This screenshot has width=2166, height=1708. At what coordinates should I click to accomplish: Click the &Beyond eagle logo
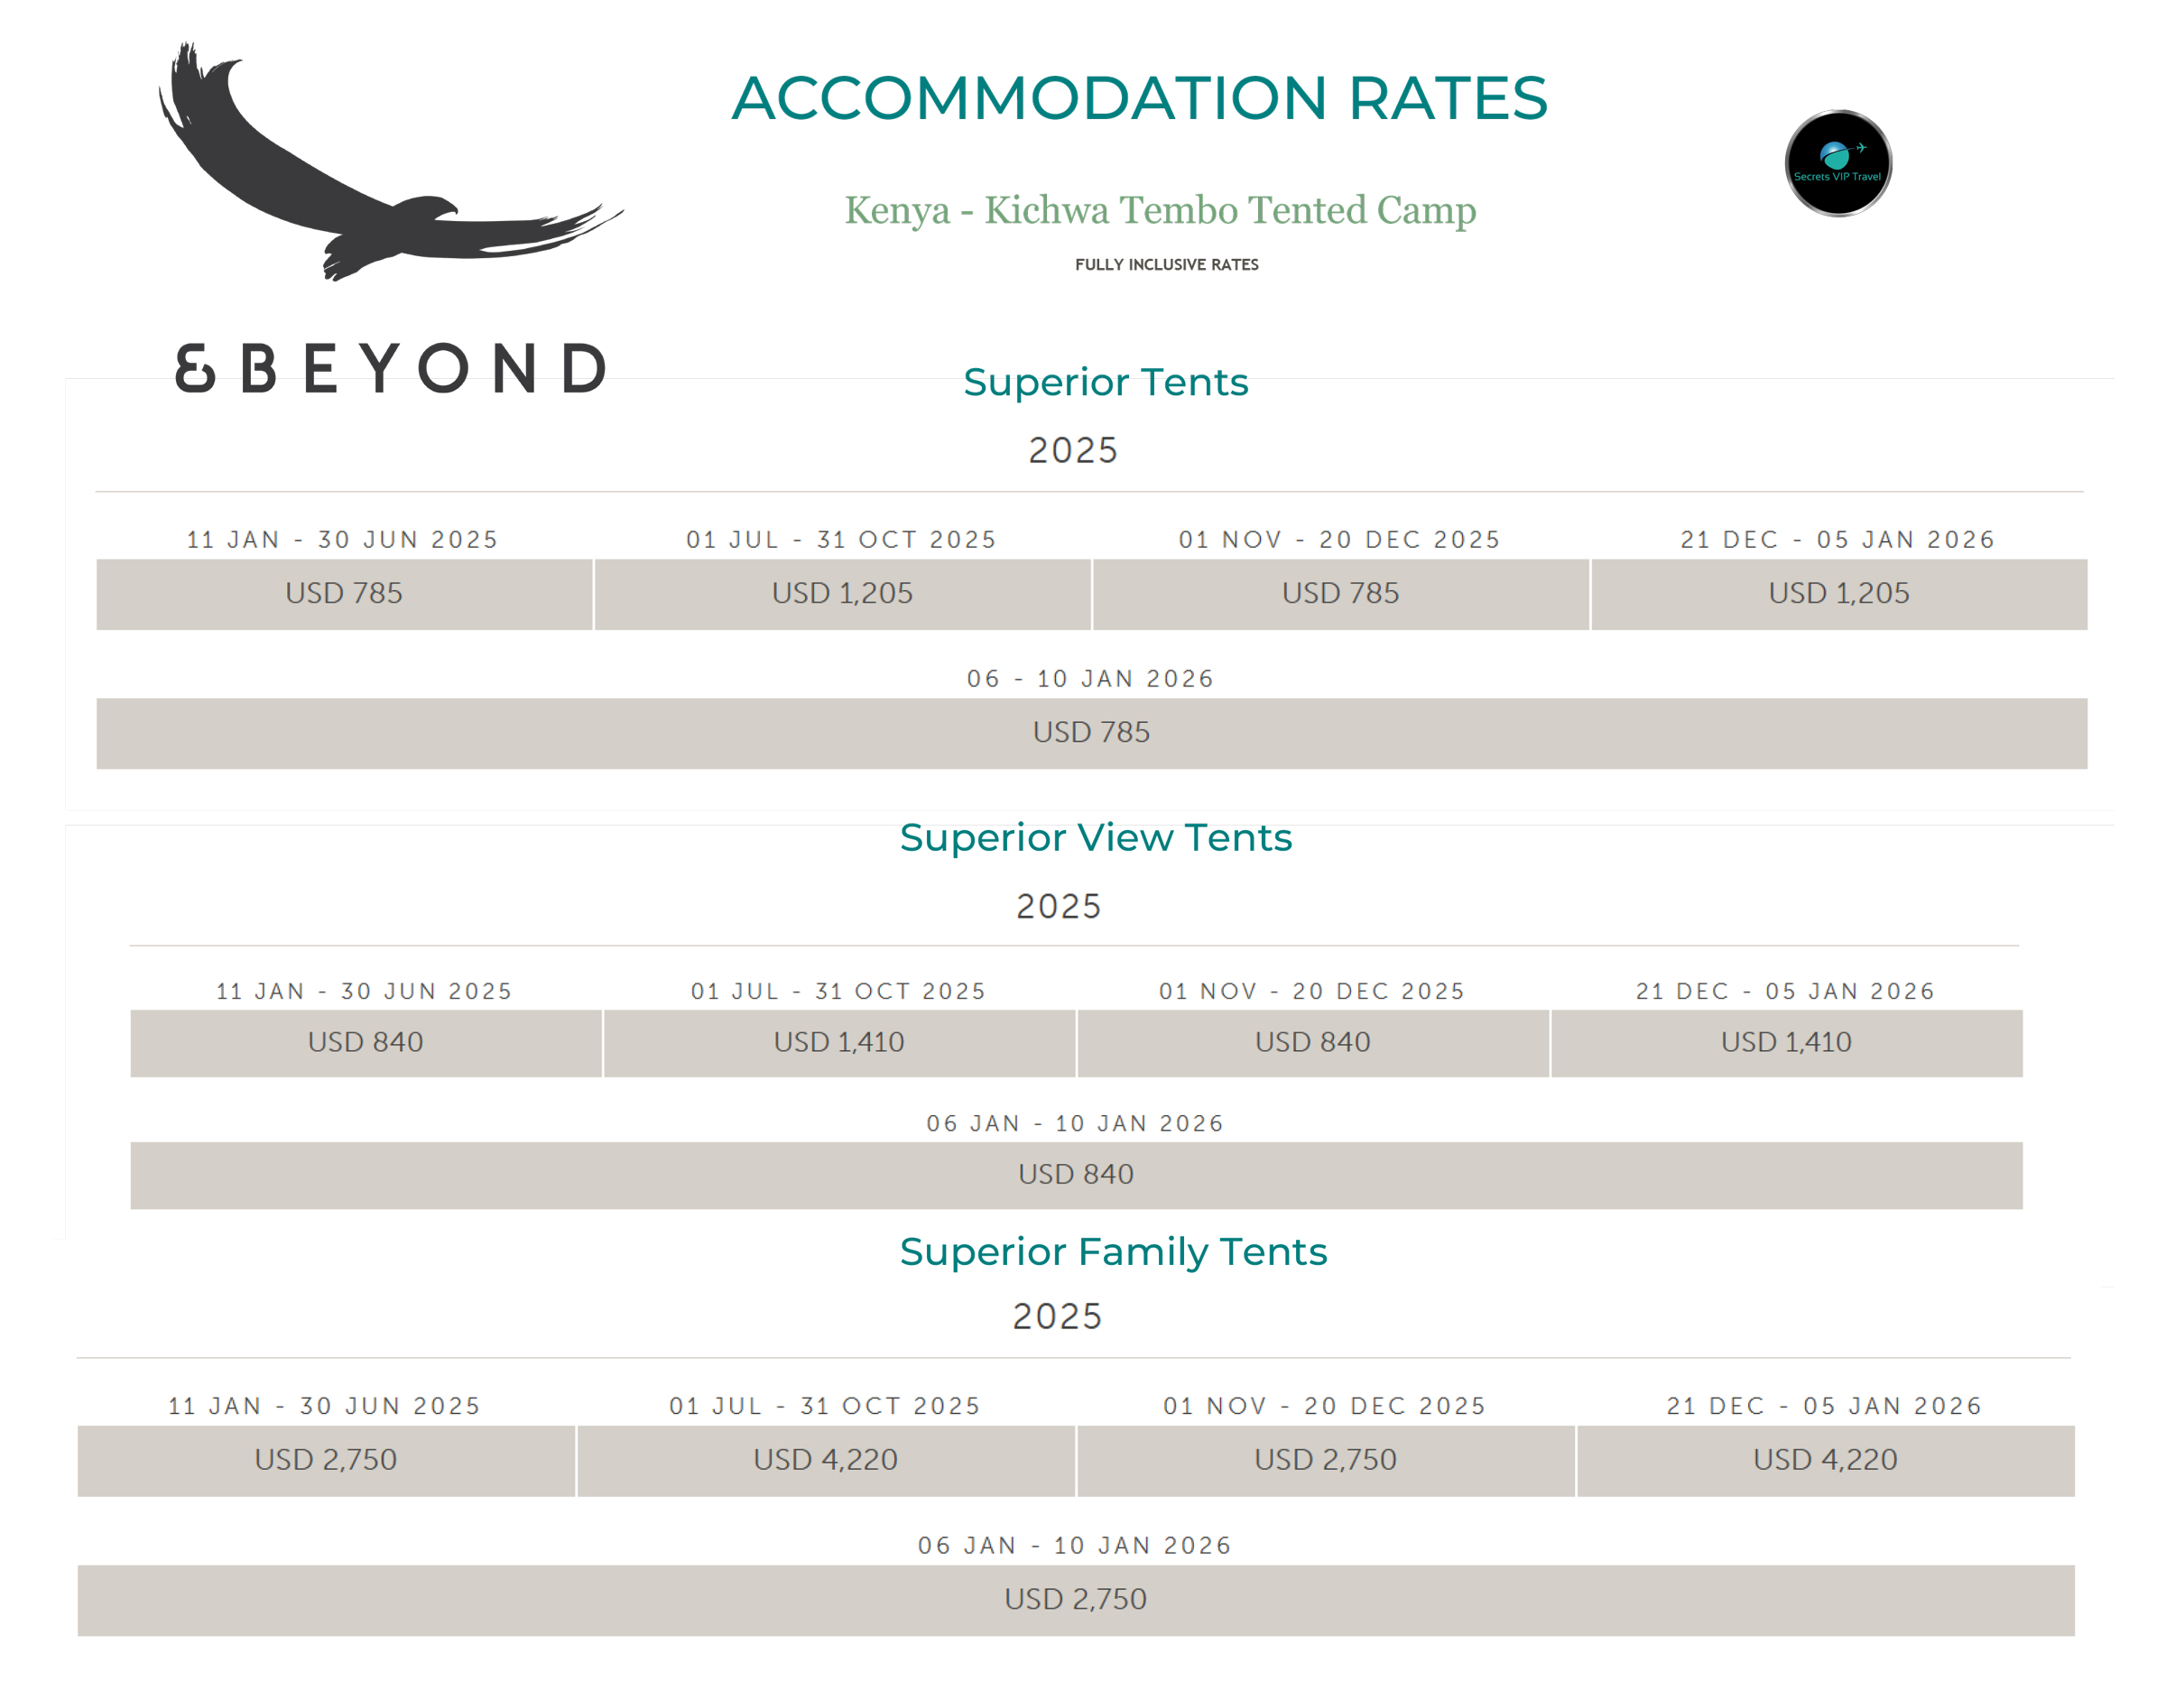(390, 162)
